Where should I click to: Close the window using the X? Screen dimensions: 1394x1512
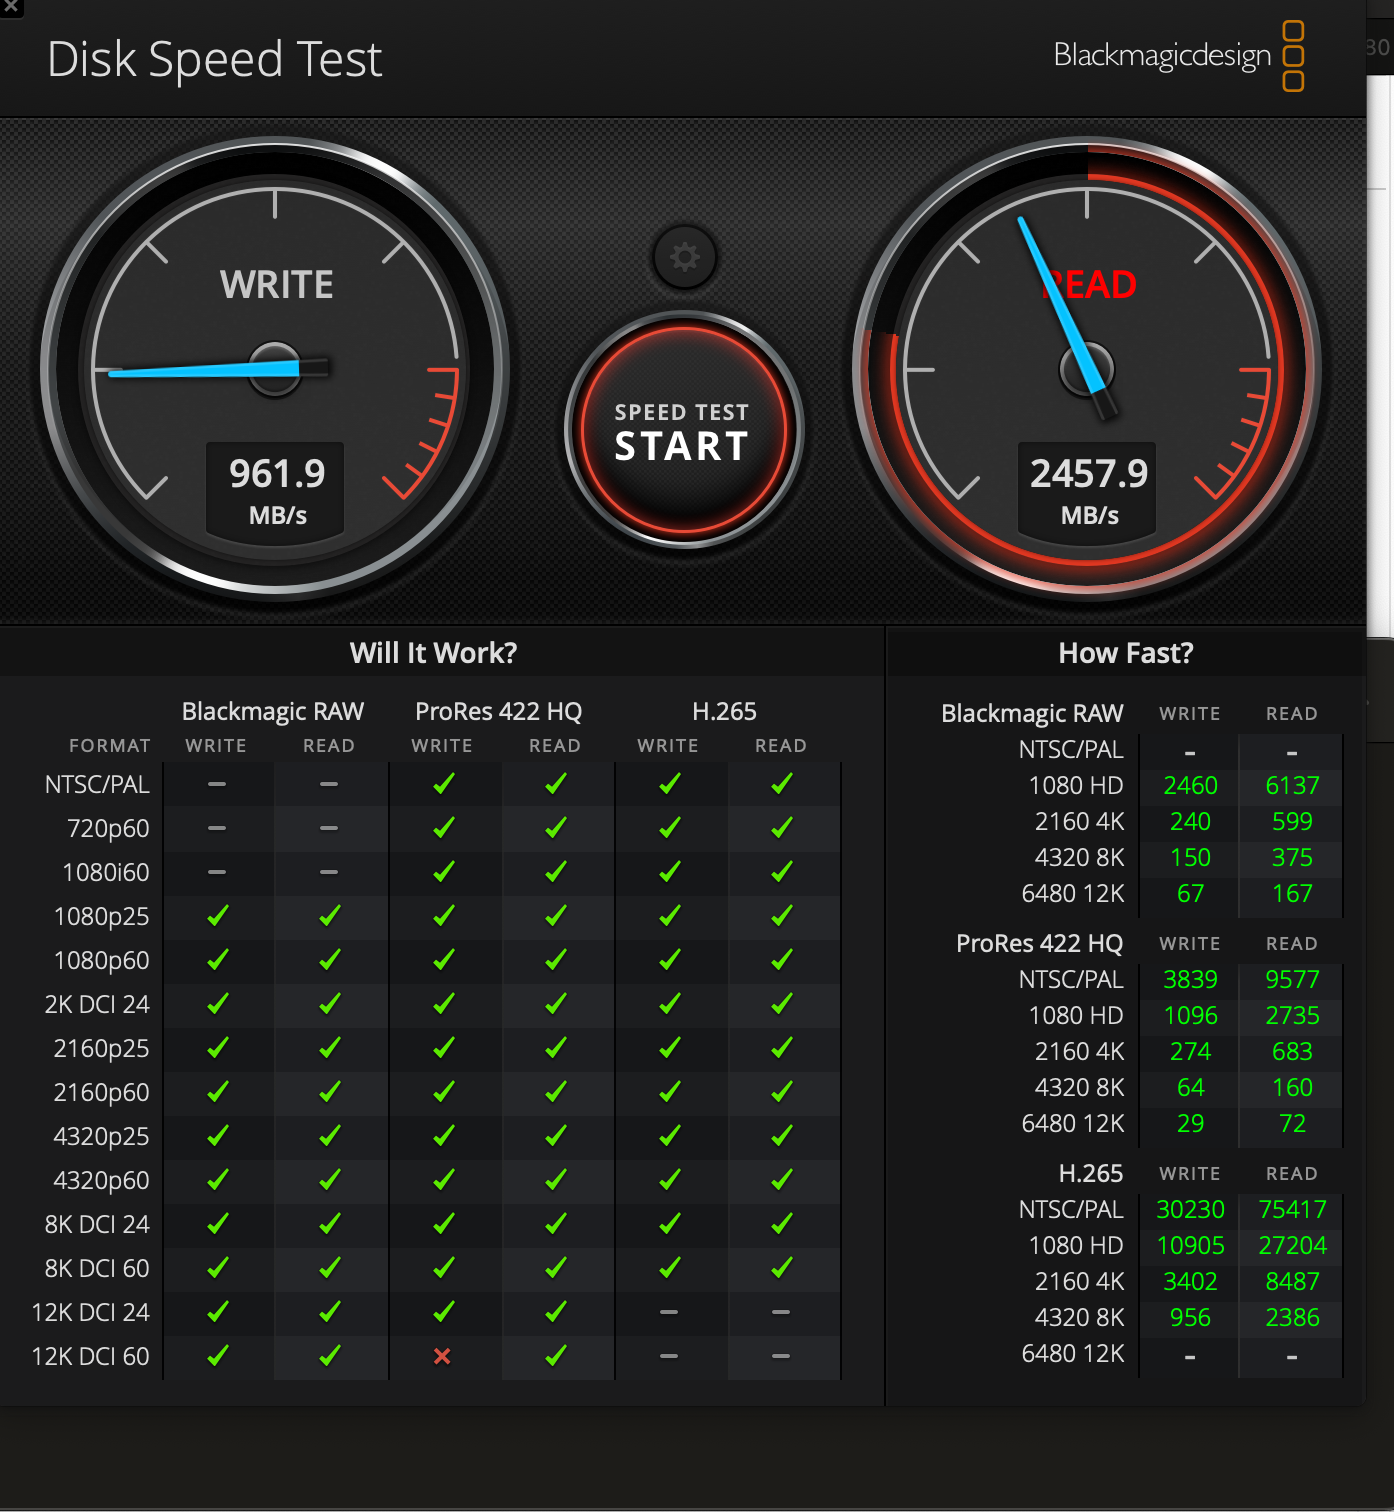11,6
